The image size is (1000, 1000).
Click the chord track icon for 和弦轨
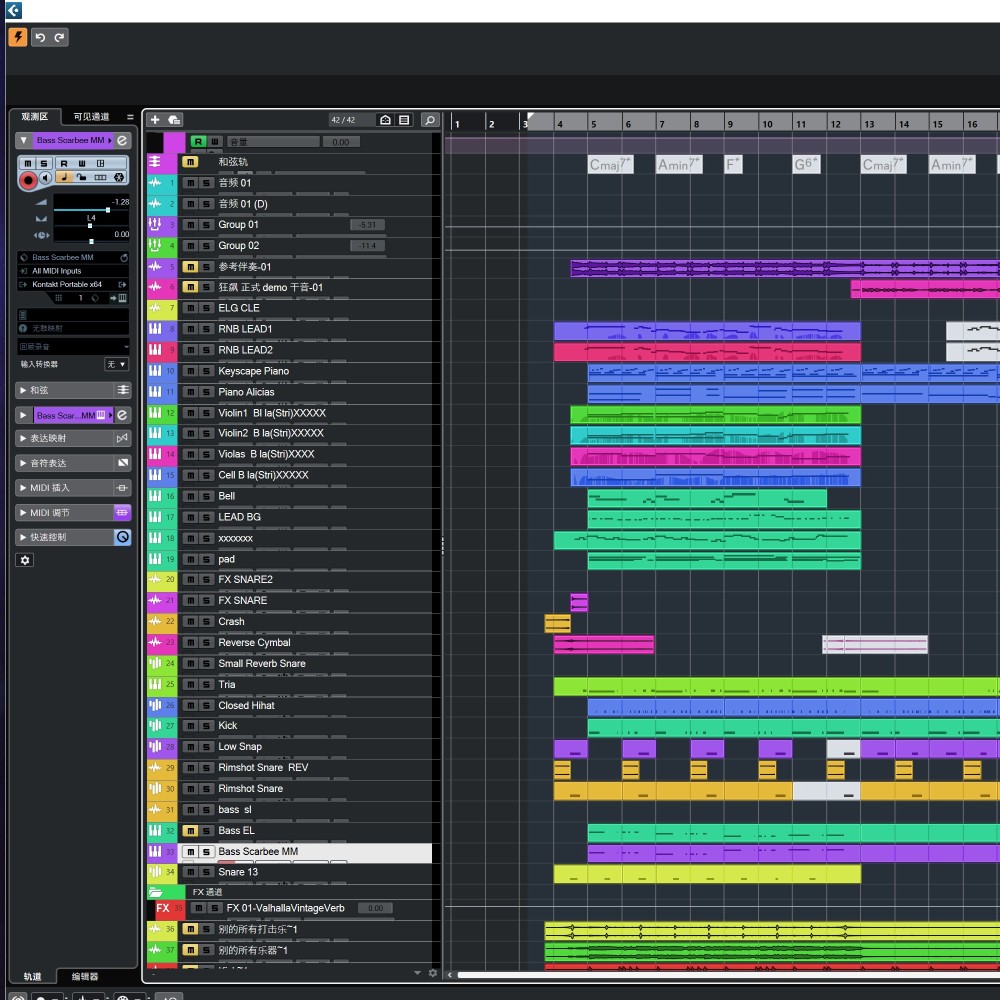(x=155, y=162)
